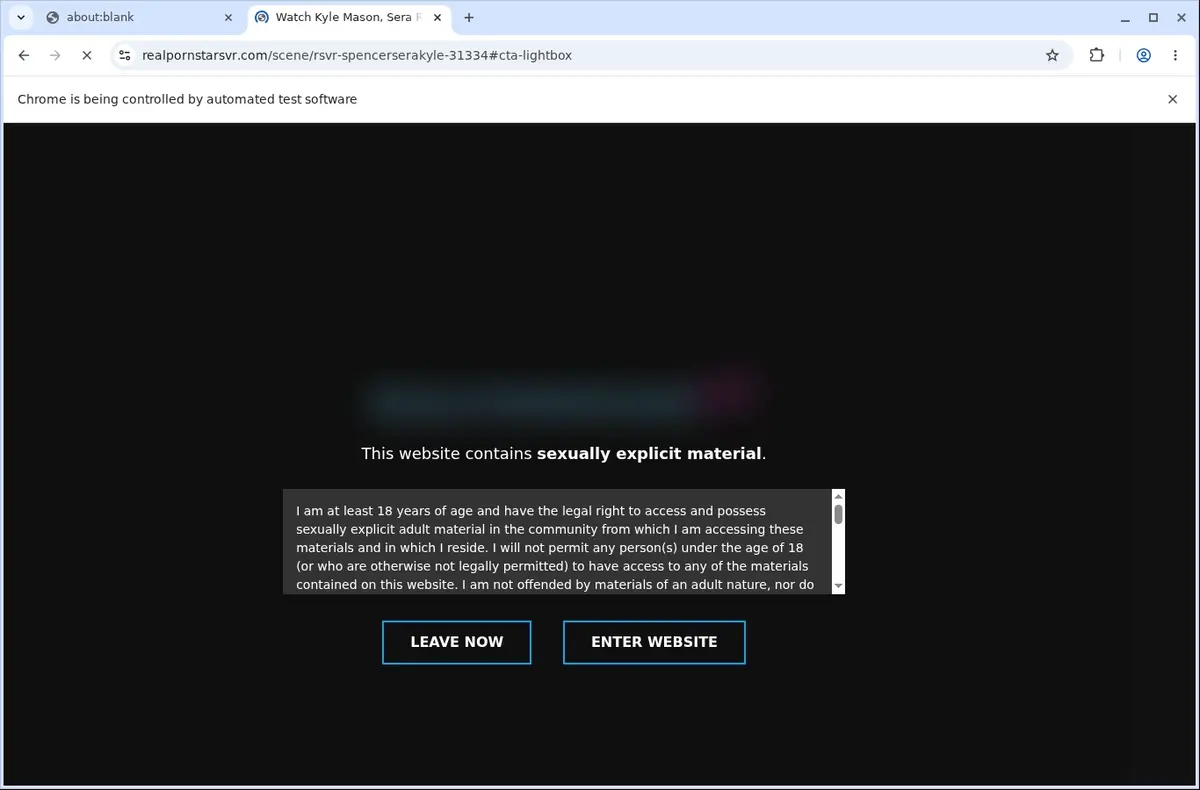This screenshot has height=790, width=1200.
Task: Click the 'I am at least 18 years' disclaimer text
Action: 555,547
